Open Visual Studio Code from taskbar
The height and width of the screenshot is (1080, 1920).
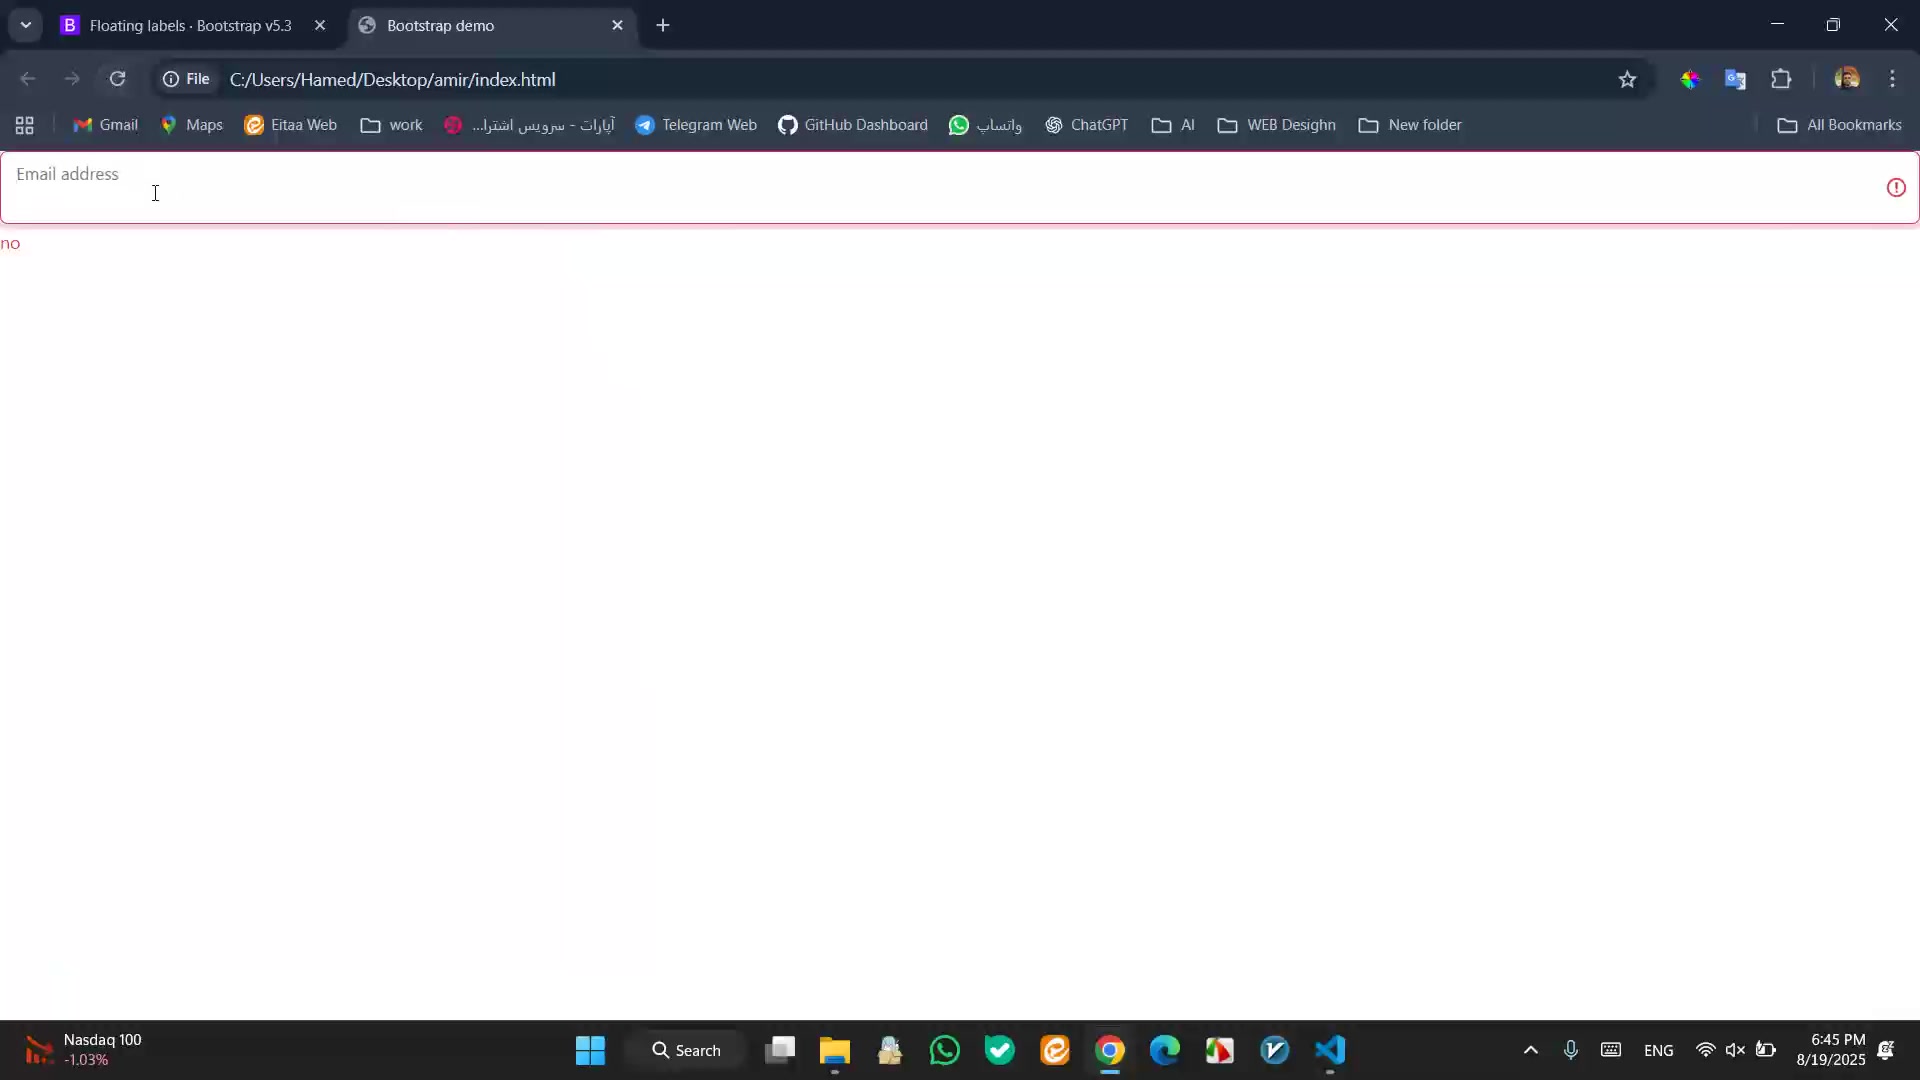pyautogui.click(x=1330, y=1050)
